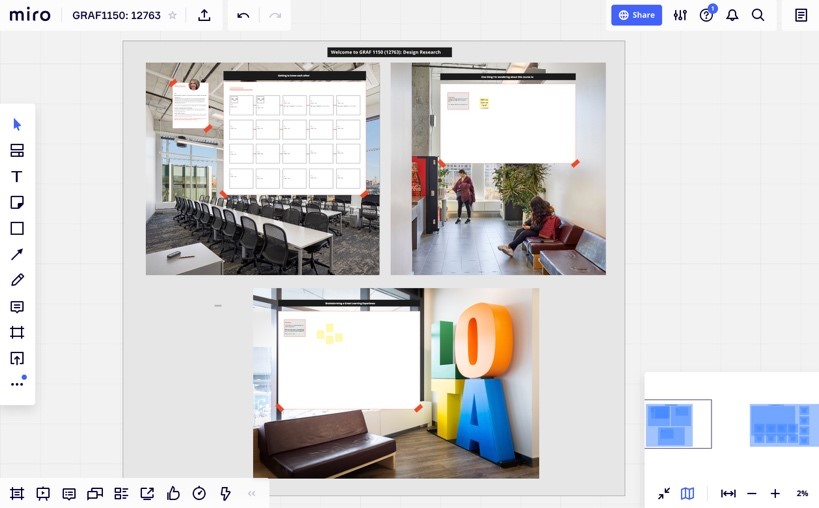
Task: Select the Text tool
Action: coord(17,177)
